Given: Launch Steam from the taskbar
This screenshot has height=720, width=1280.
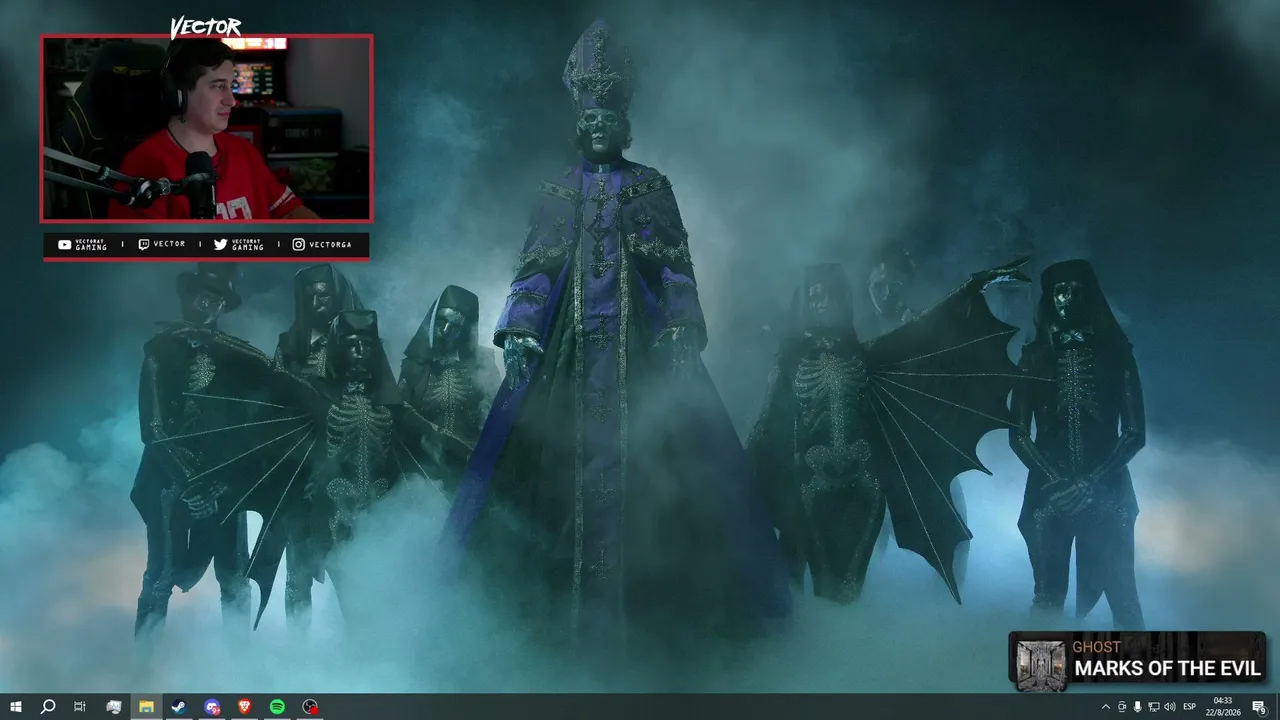Looking at the screenshot, I should click(x=178, y=707).
